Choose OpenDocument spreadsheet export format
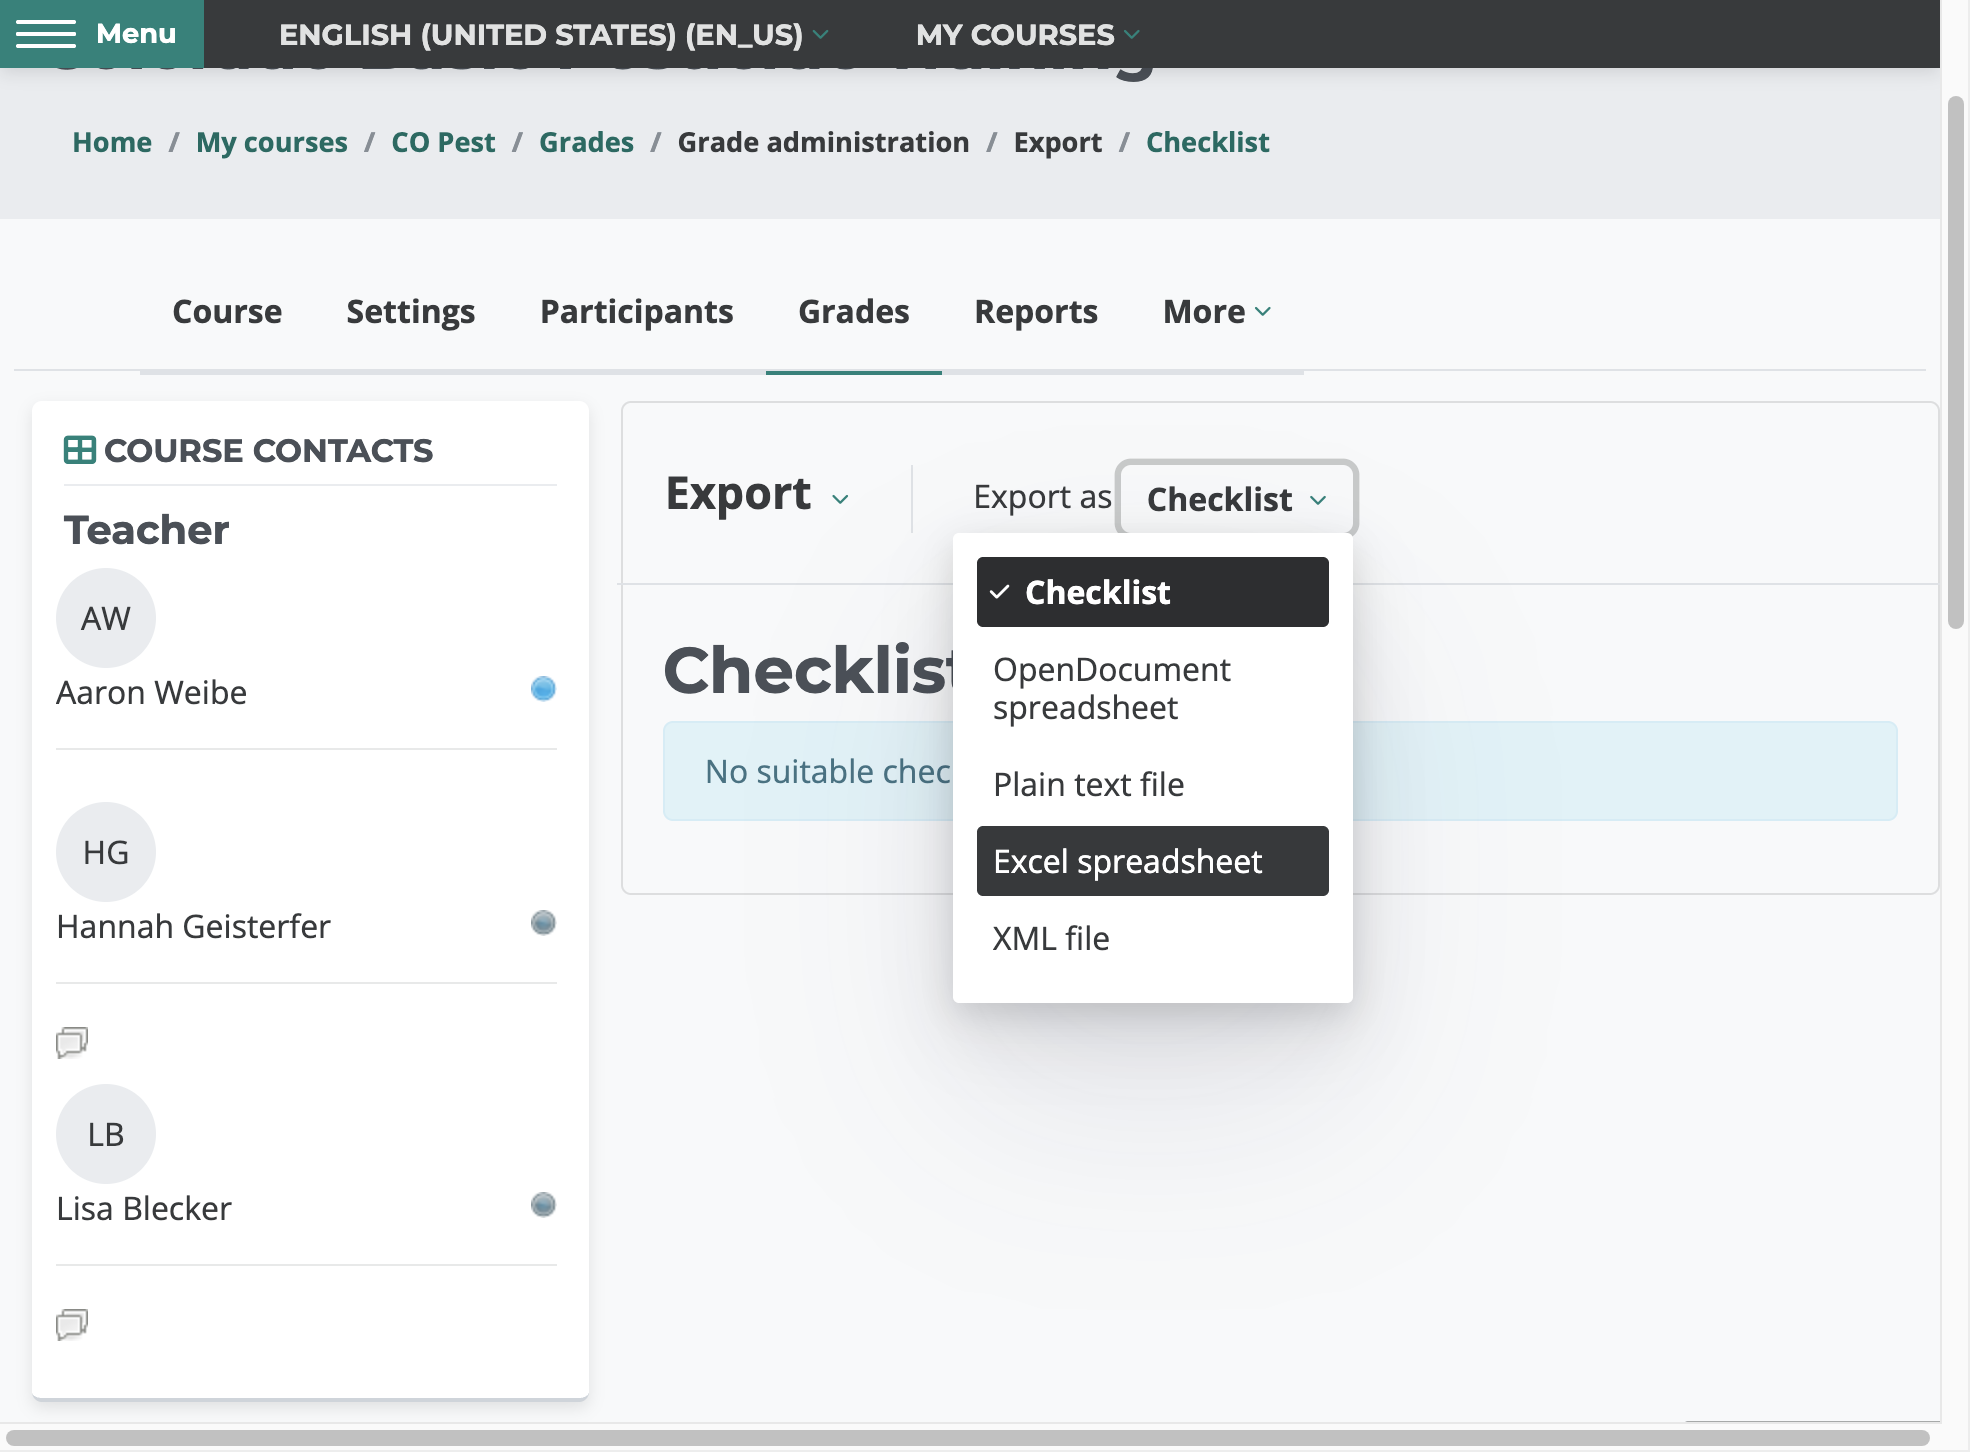This screenshot has width=1970, height=1452. tap(1152, 688)
